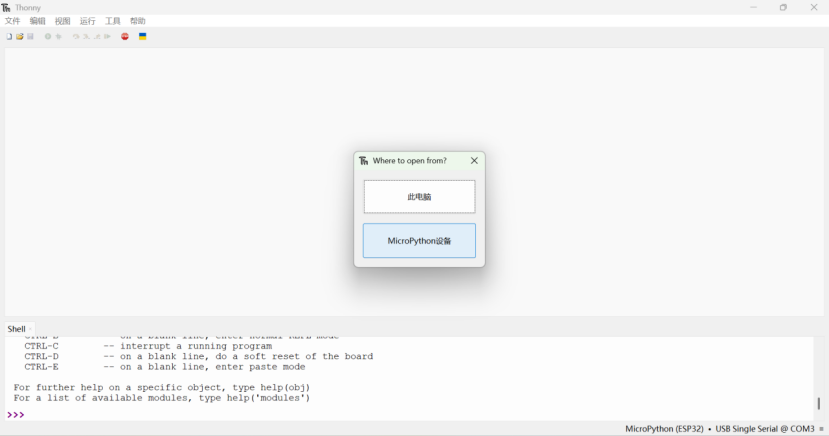Image resolution: width=829 pixels, height=436 pixels.
Task: Click the CTRL-E paste mode help line
Action: (x=165, y=367)
